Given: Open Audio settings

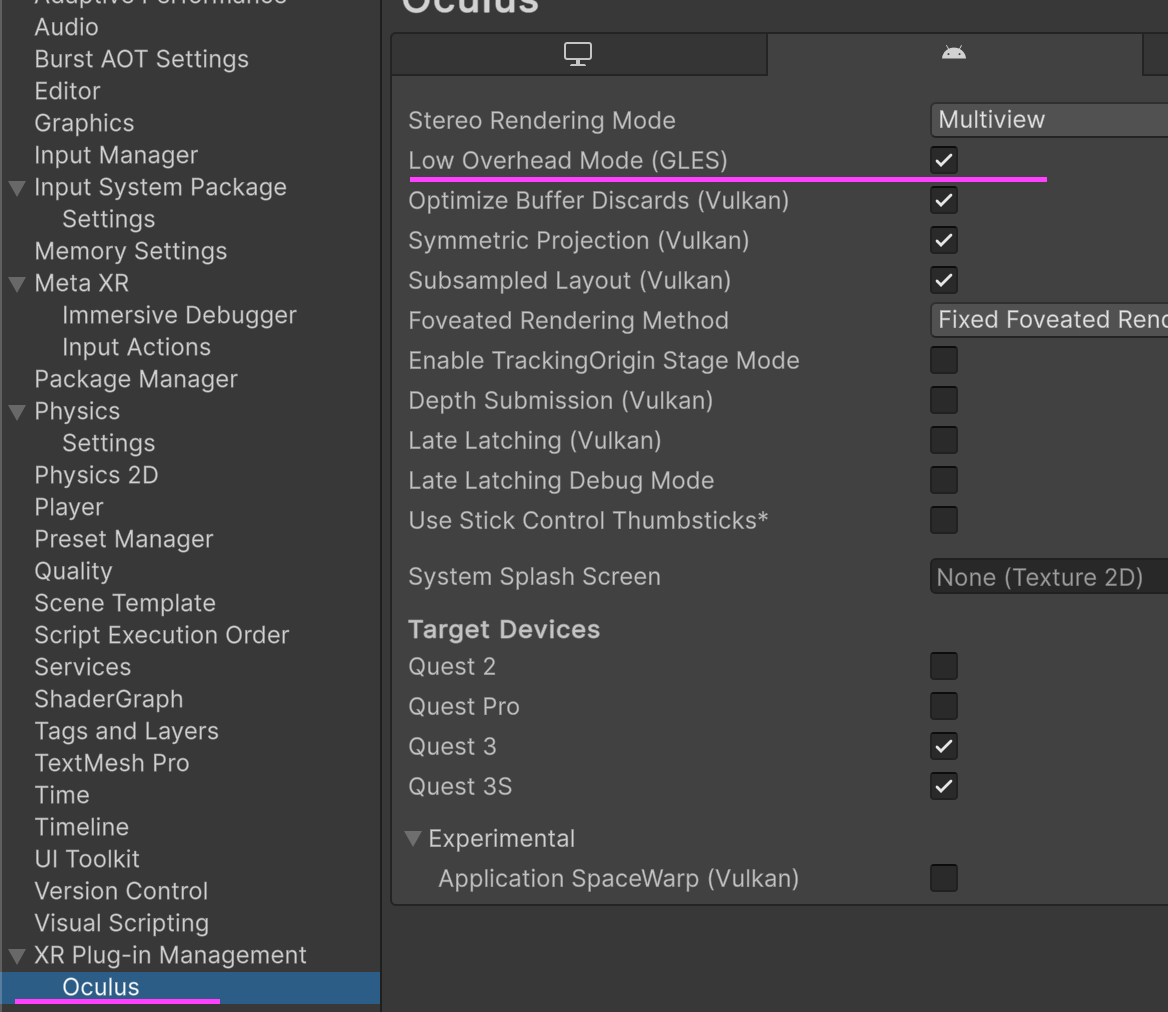Looking at the screenshot, I should pyautogui.click(x=66, y=27).
